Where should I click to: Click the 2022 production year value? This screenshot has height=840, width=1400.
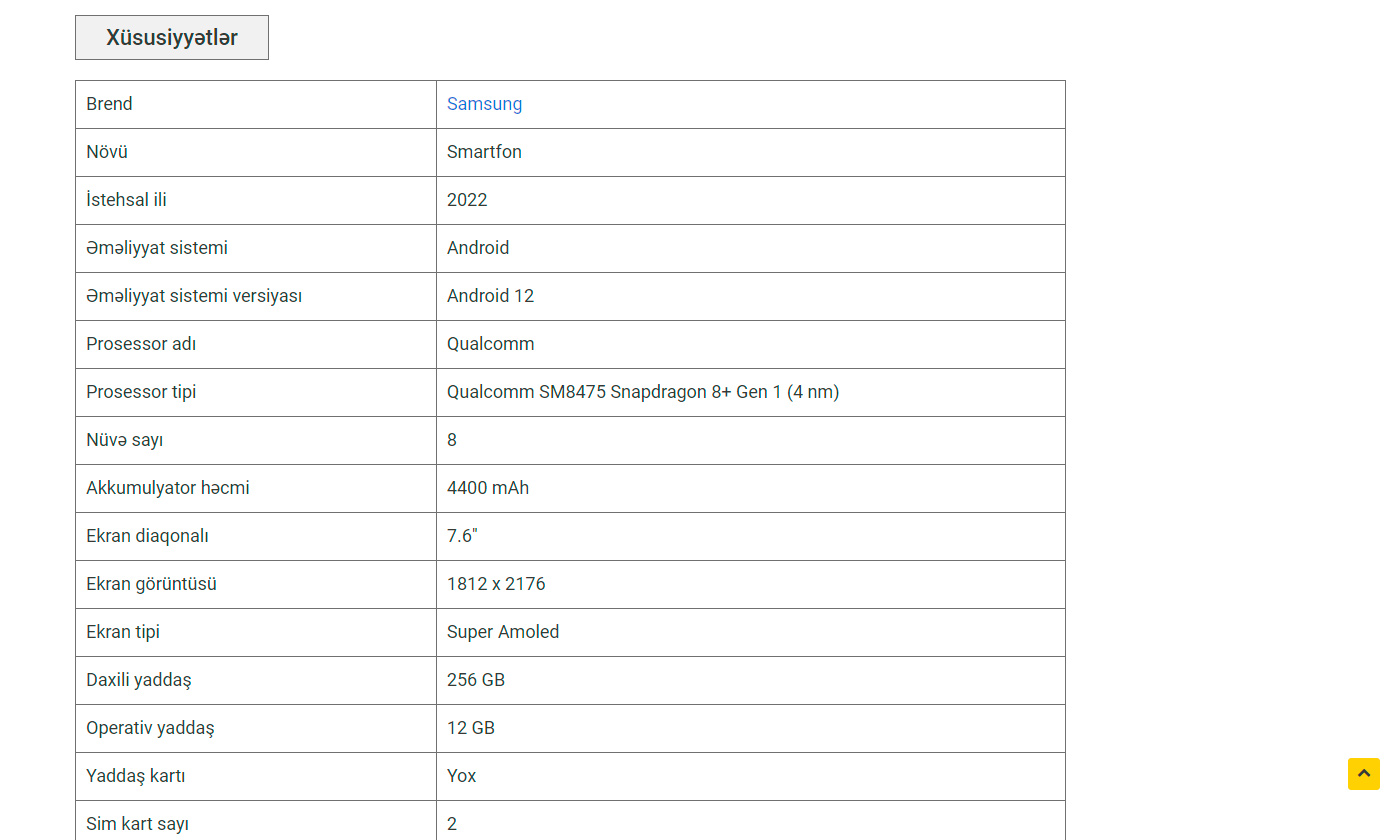click(467, 200)
